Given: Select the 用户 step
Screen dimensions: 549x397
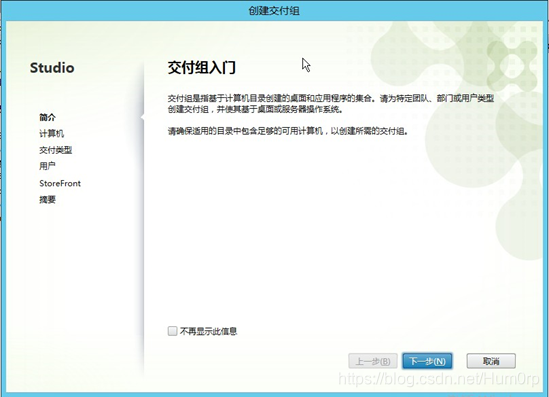Looking at the screenshot, I should (47, 166).
